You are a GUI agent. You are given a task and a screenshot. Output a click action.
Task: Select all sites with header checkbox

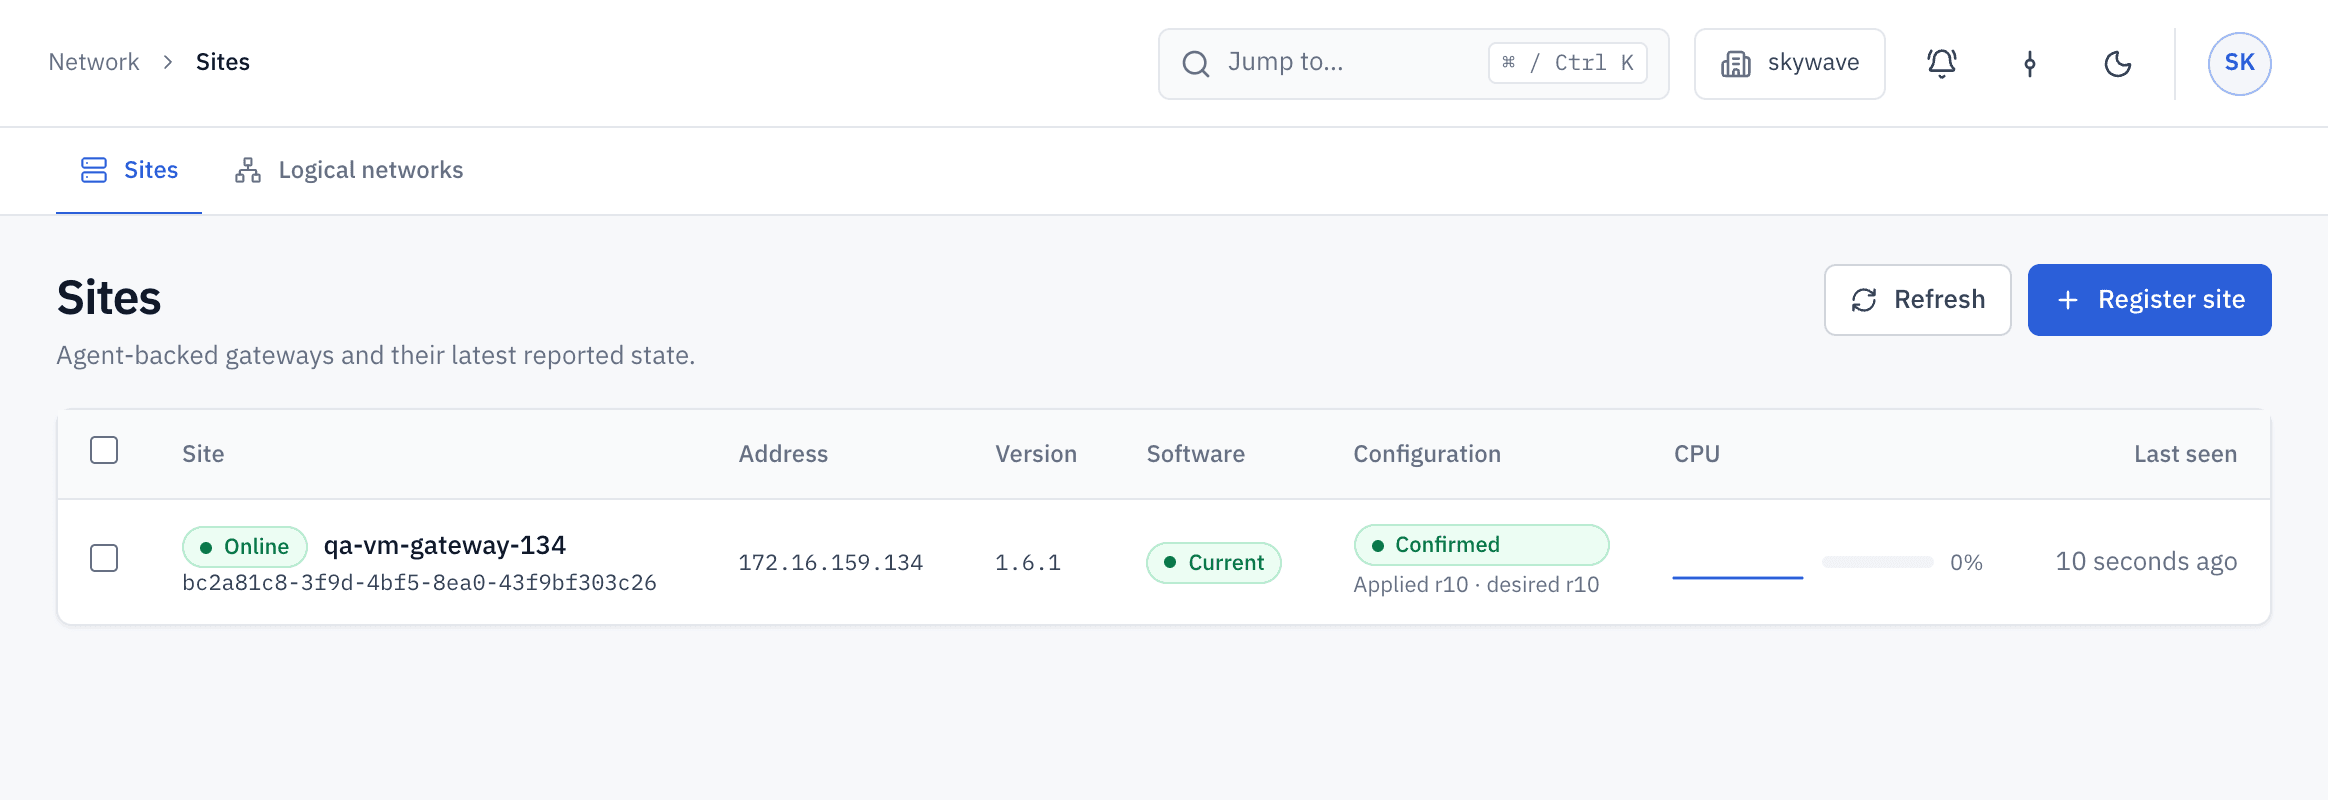coord(104,451)
